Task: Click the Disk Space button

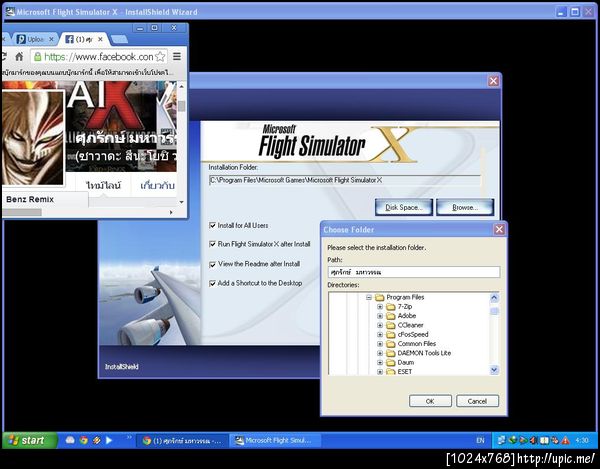Action: pyautogui.click(x=404, y=207)
